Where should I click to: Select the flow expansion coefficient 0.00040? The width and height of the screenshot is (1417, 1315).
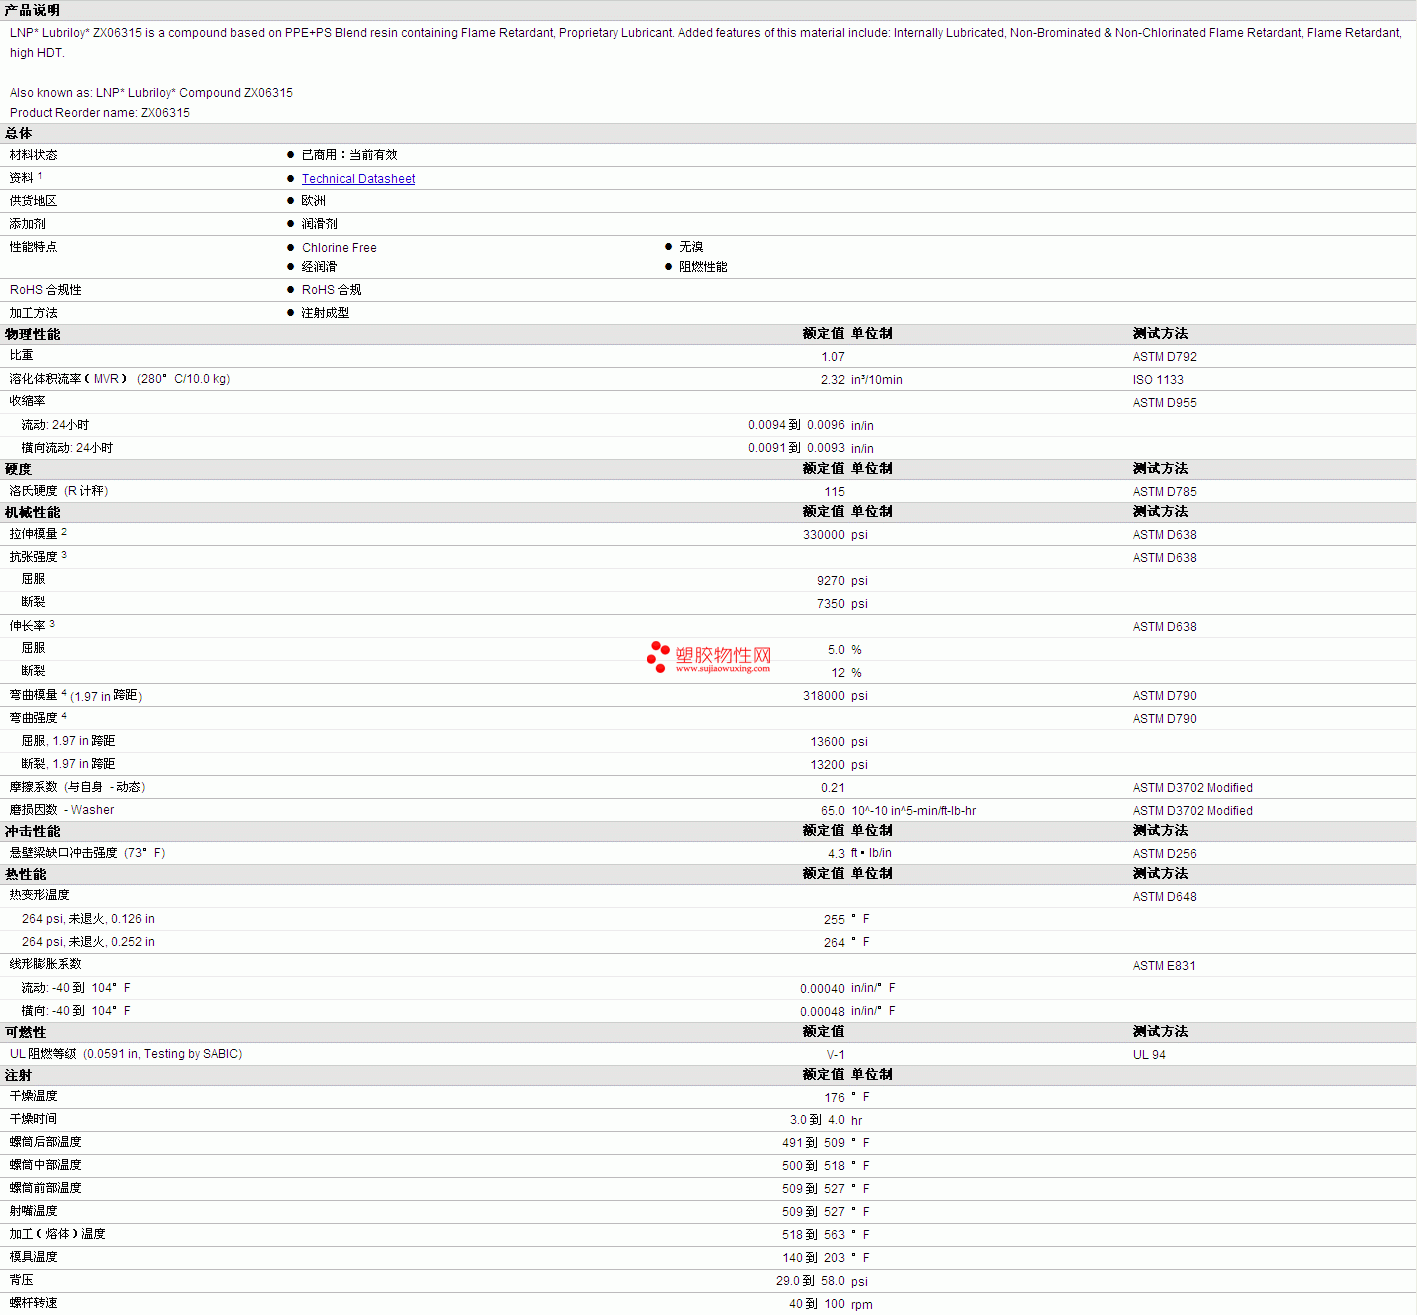(x=822, y=989)
